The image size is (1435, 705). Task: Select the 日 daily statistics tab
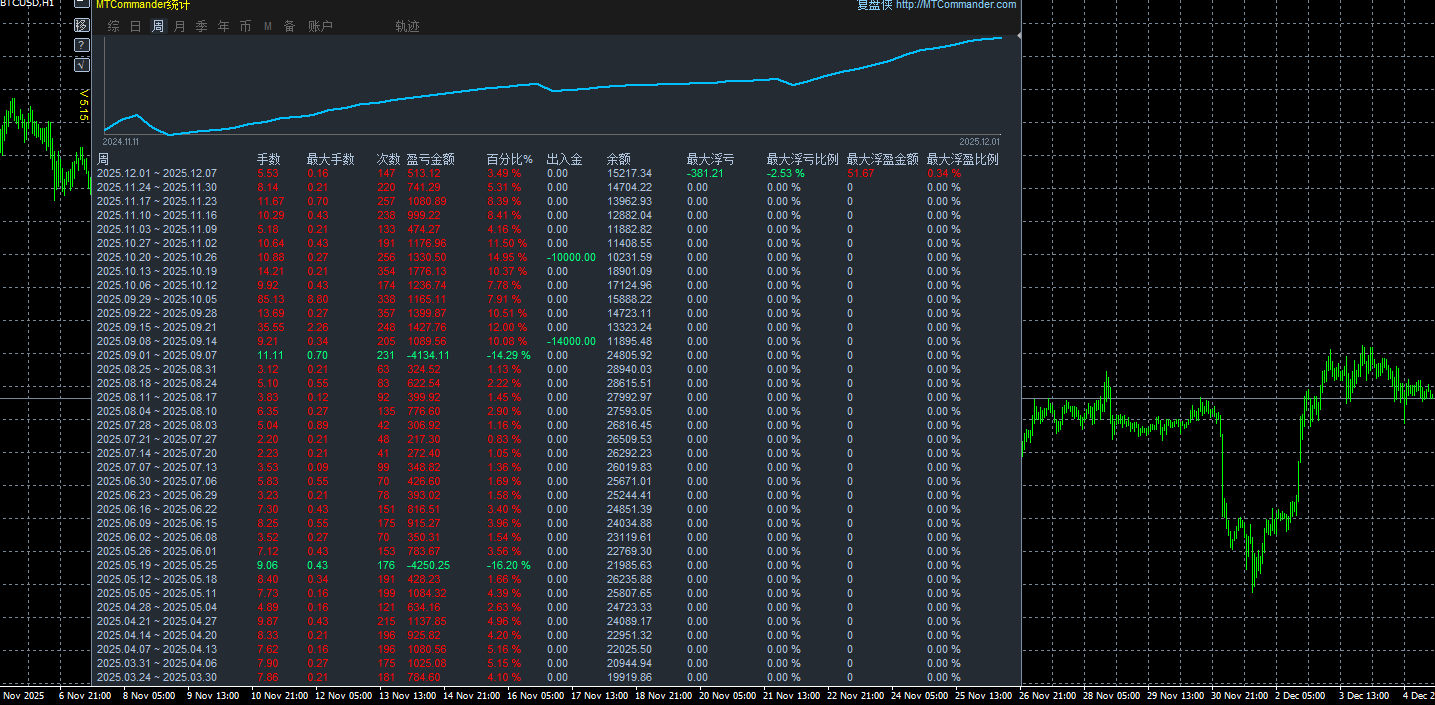136,27
